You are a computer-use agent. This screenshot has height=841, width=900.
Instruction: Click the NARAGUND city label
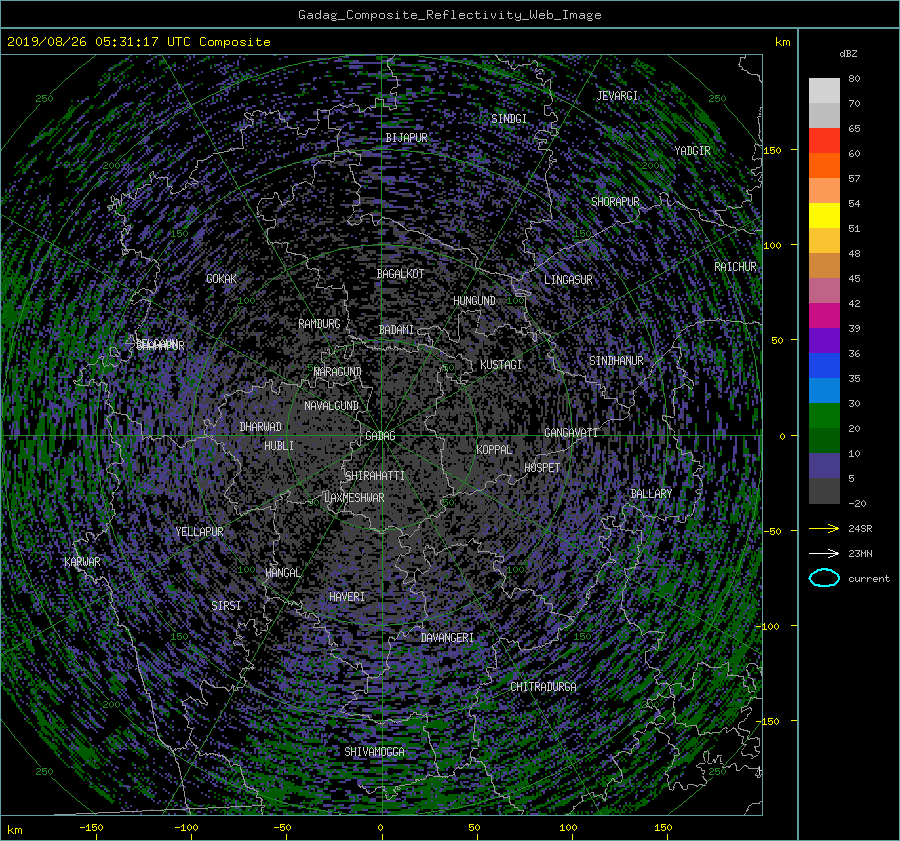point(338,372)
